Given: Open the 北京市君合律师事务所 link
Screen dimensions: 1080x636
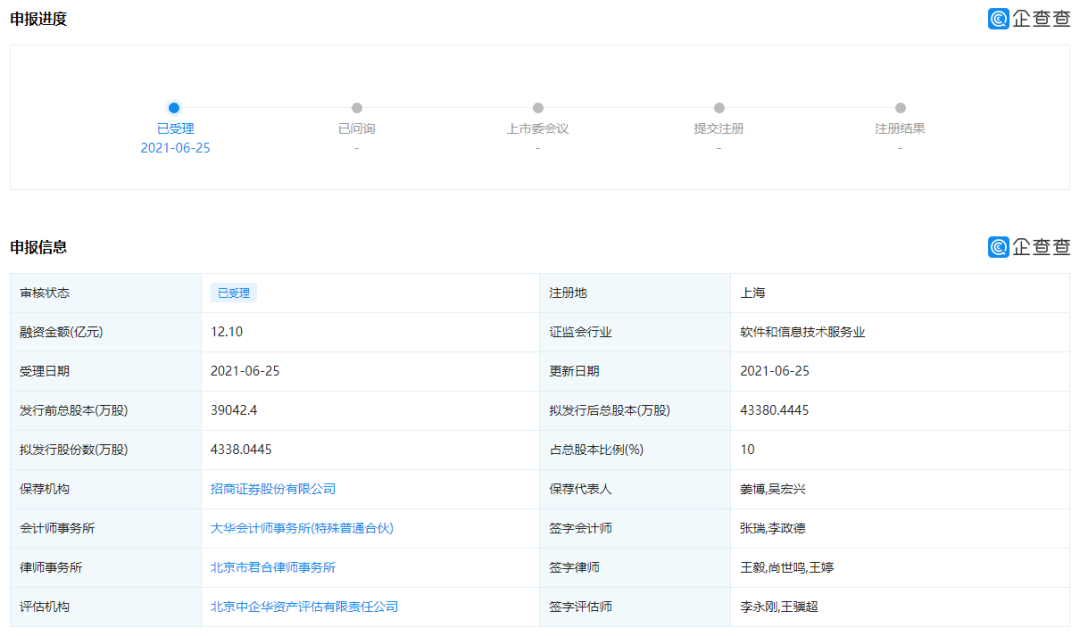Looking at the screenshot, I should tap(273, 567).
